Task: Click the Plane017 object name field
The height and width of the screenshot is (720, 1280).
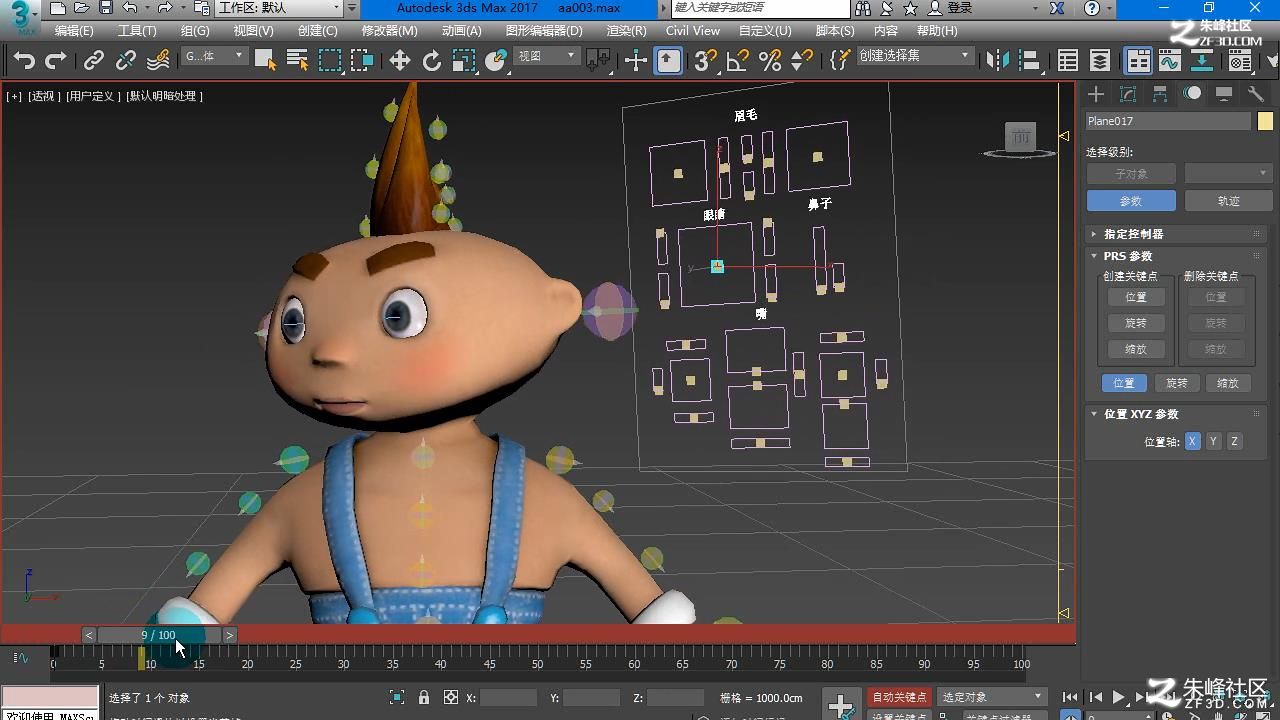Action: (x=1168, y=121)
